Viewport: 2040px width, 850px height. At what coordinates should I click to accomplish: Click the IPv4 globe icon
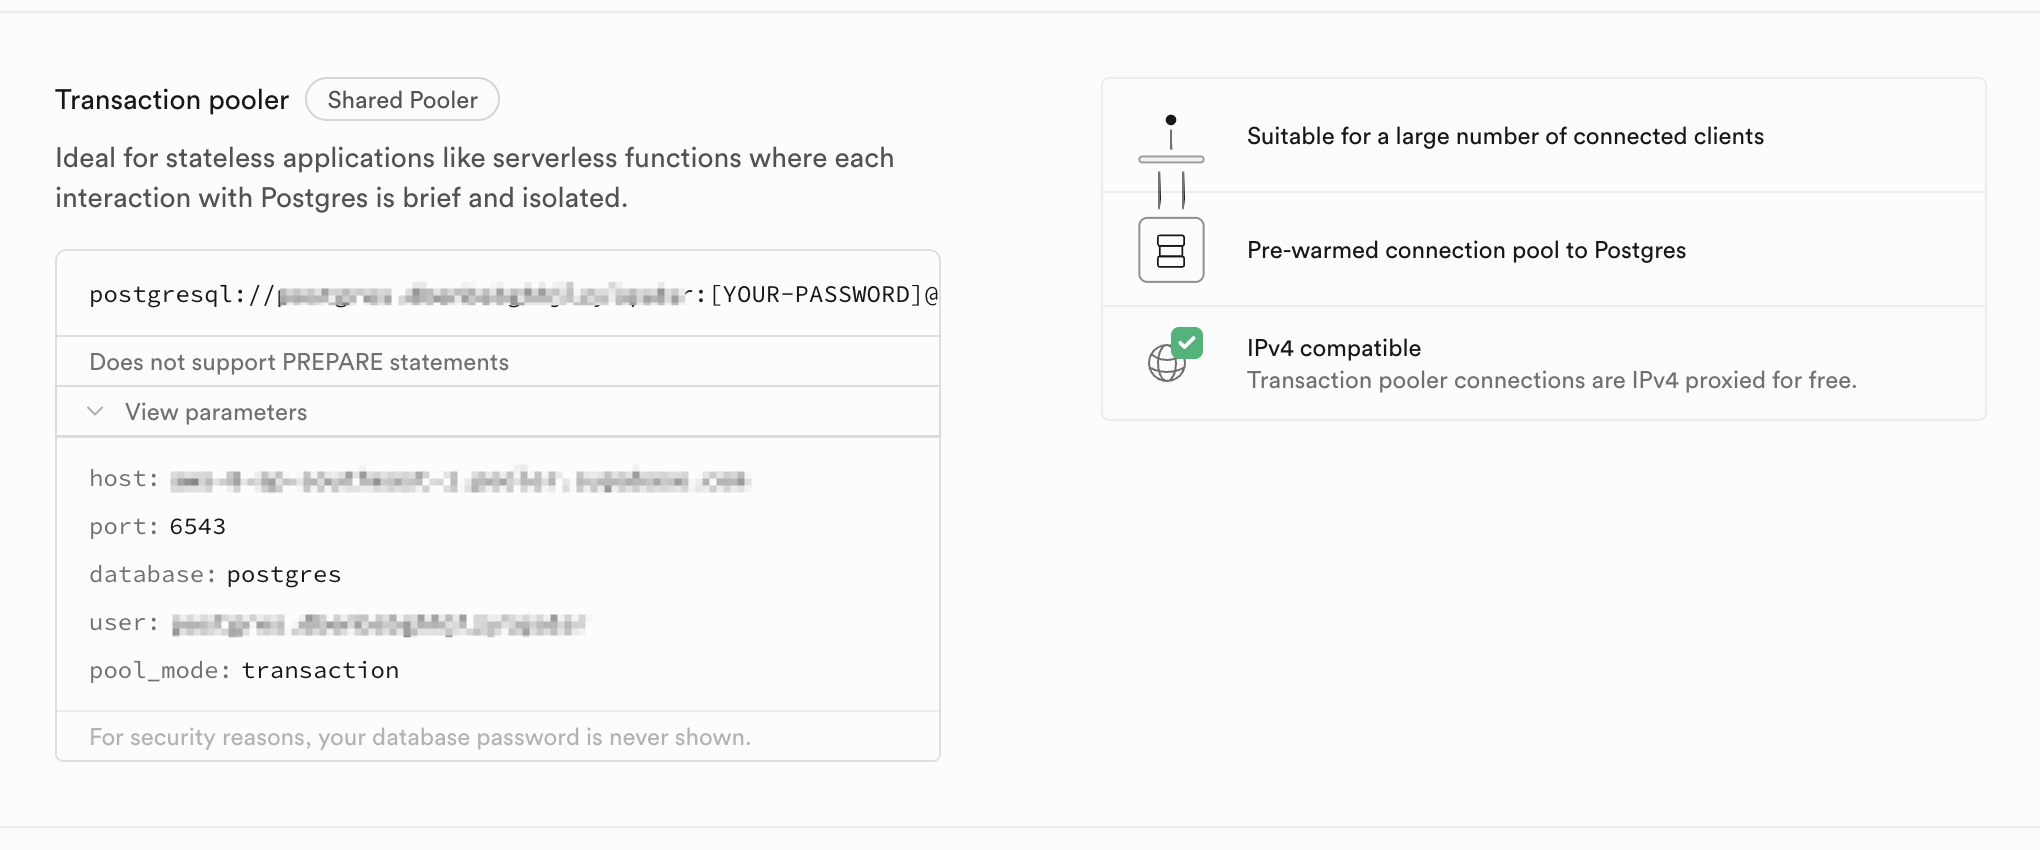pyautogui.click(x=1166, y=363)
